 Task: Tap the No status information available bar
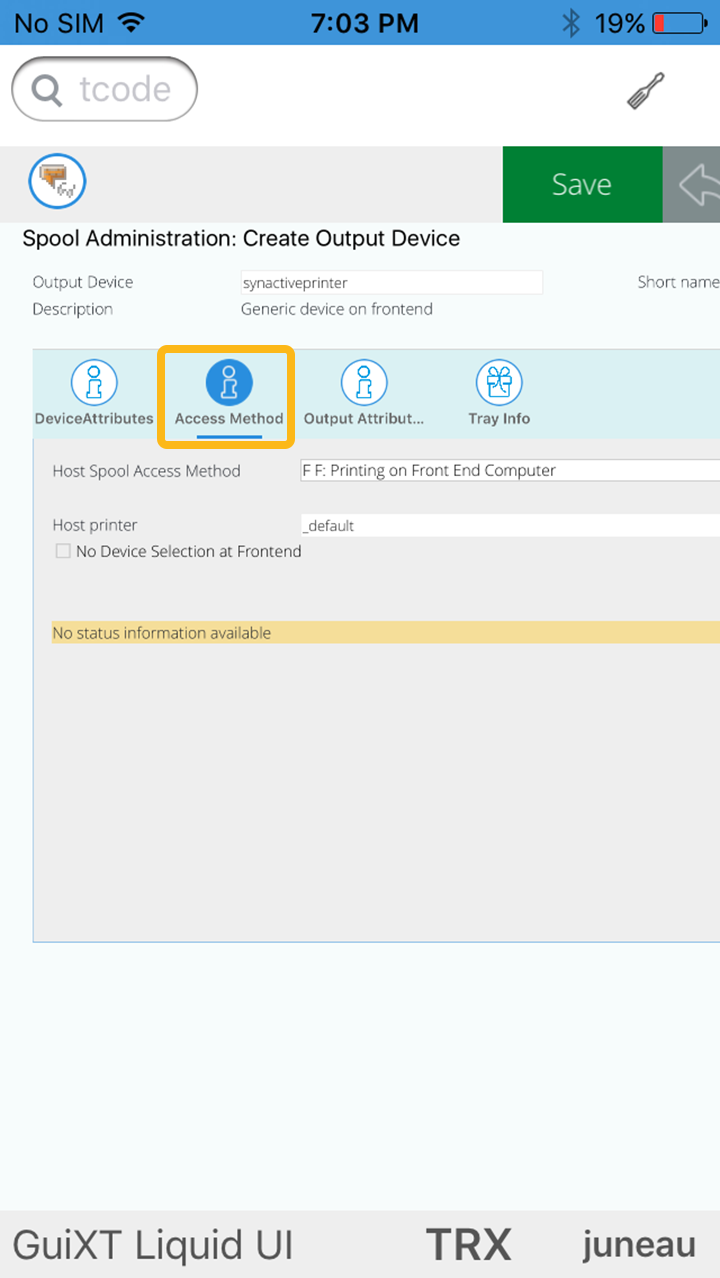pos(385,633)
